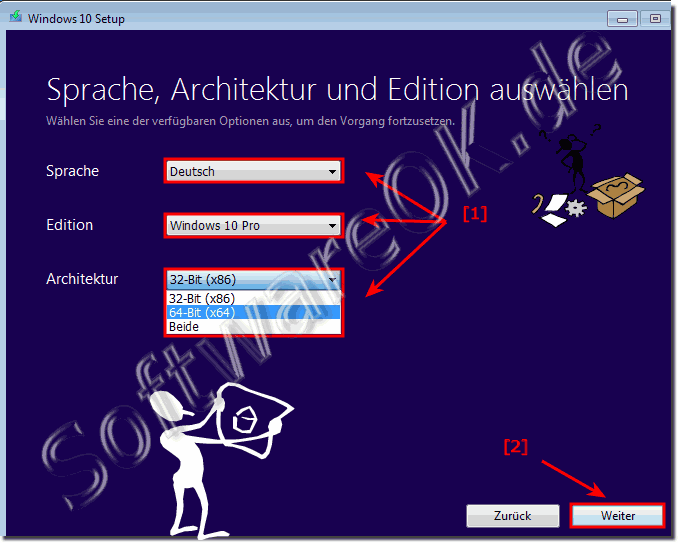
Task: Choose 64-Bit (x64) in the Architektur list
Action: pos(253,313)
